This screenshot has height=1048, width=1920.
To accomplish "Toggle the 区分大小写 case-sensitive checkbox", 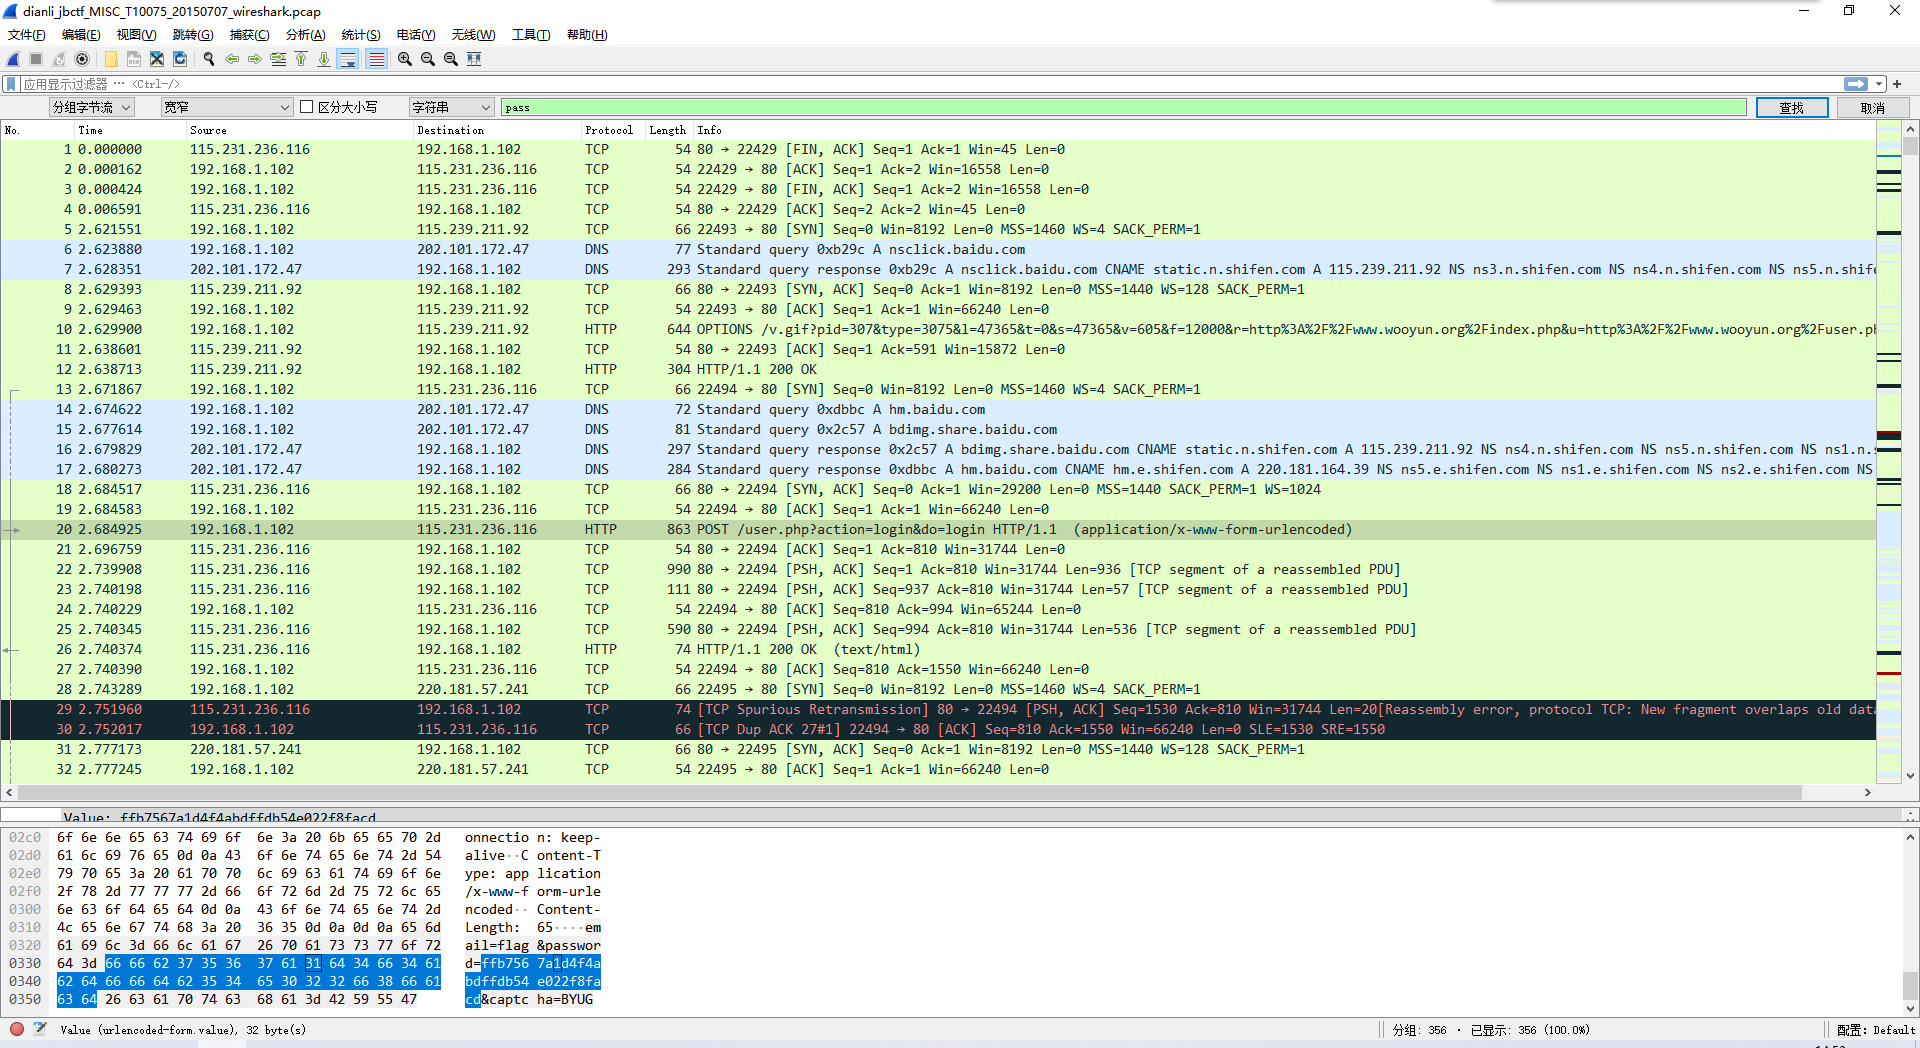I will click(x=307, y=107).
